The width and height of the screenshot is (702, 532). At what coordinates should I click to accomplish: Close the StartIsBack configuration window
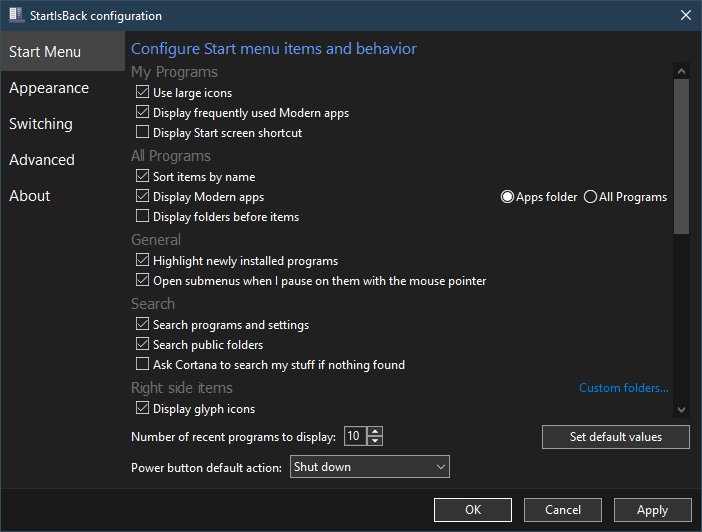685,15
